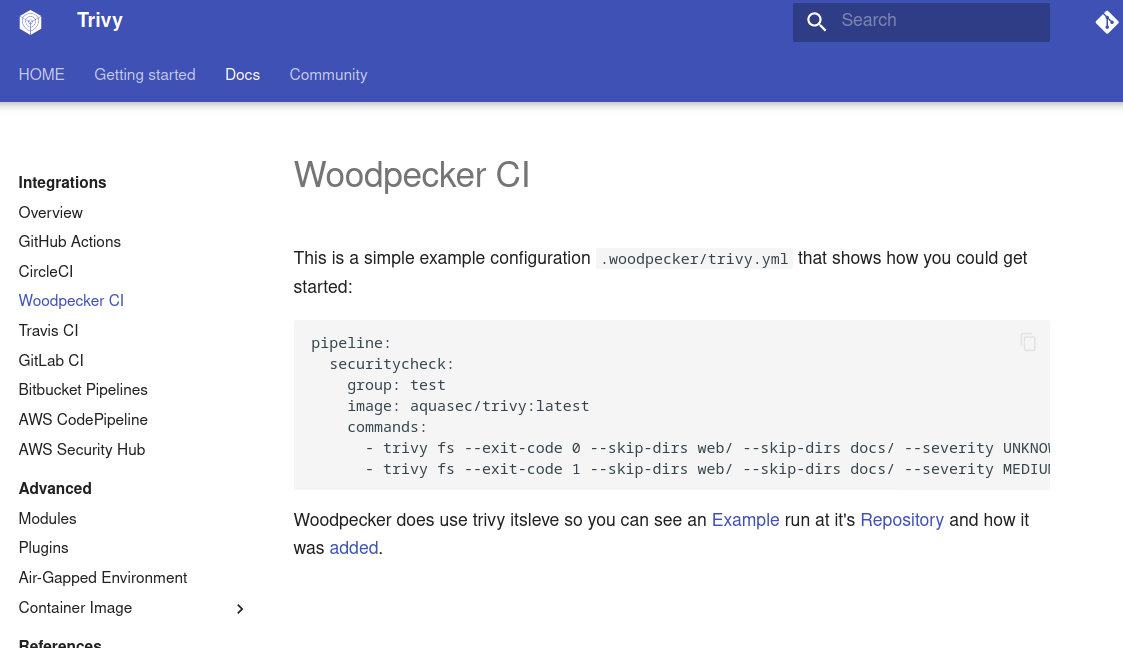Follow the Example link
Image resolution: width=1123 pixels, height=648 pixels.
[x=745, y=520]
